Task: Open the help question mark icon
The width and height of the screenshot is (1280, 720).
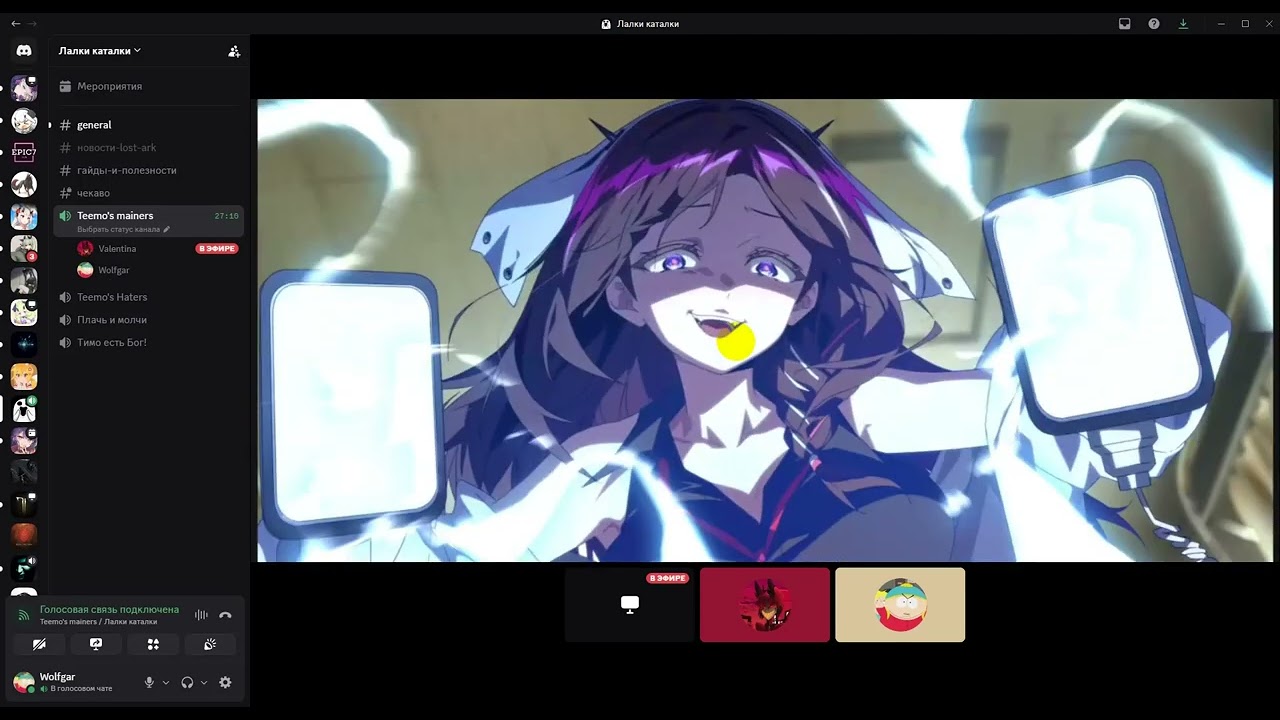Action: click(1154, 24)
